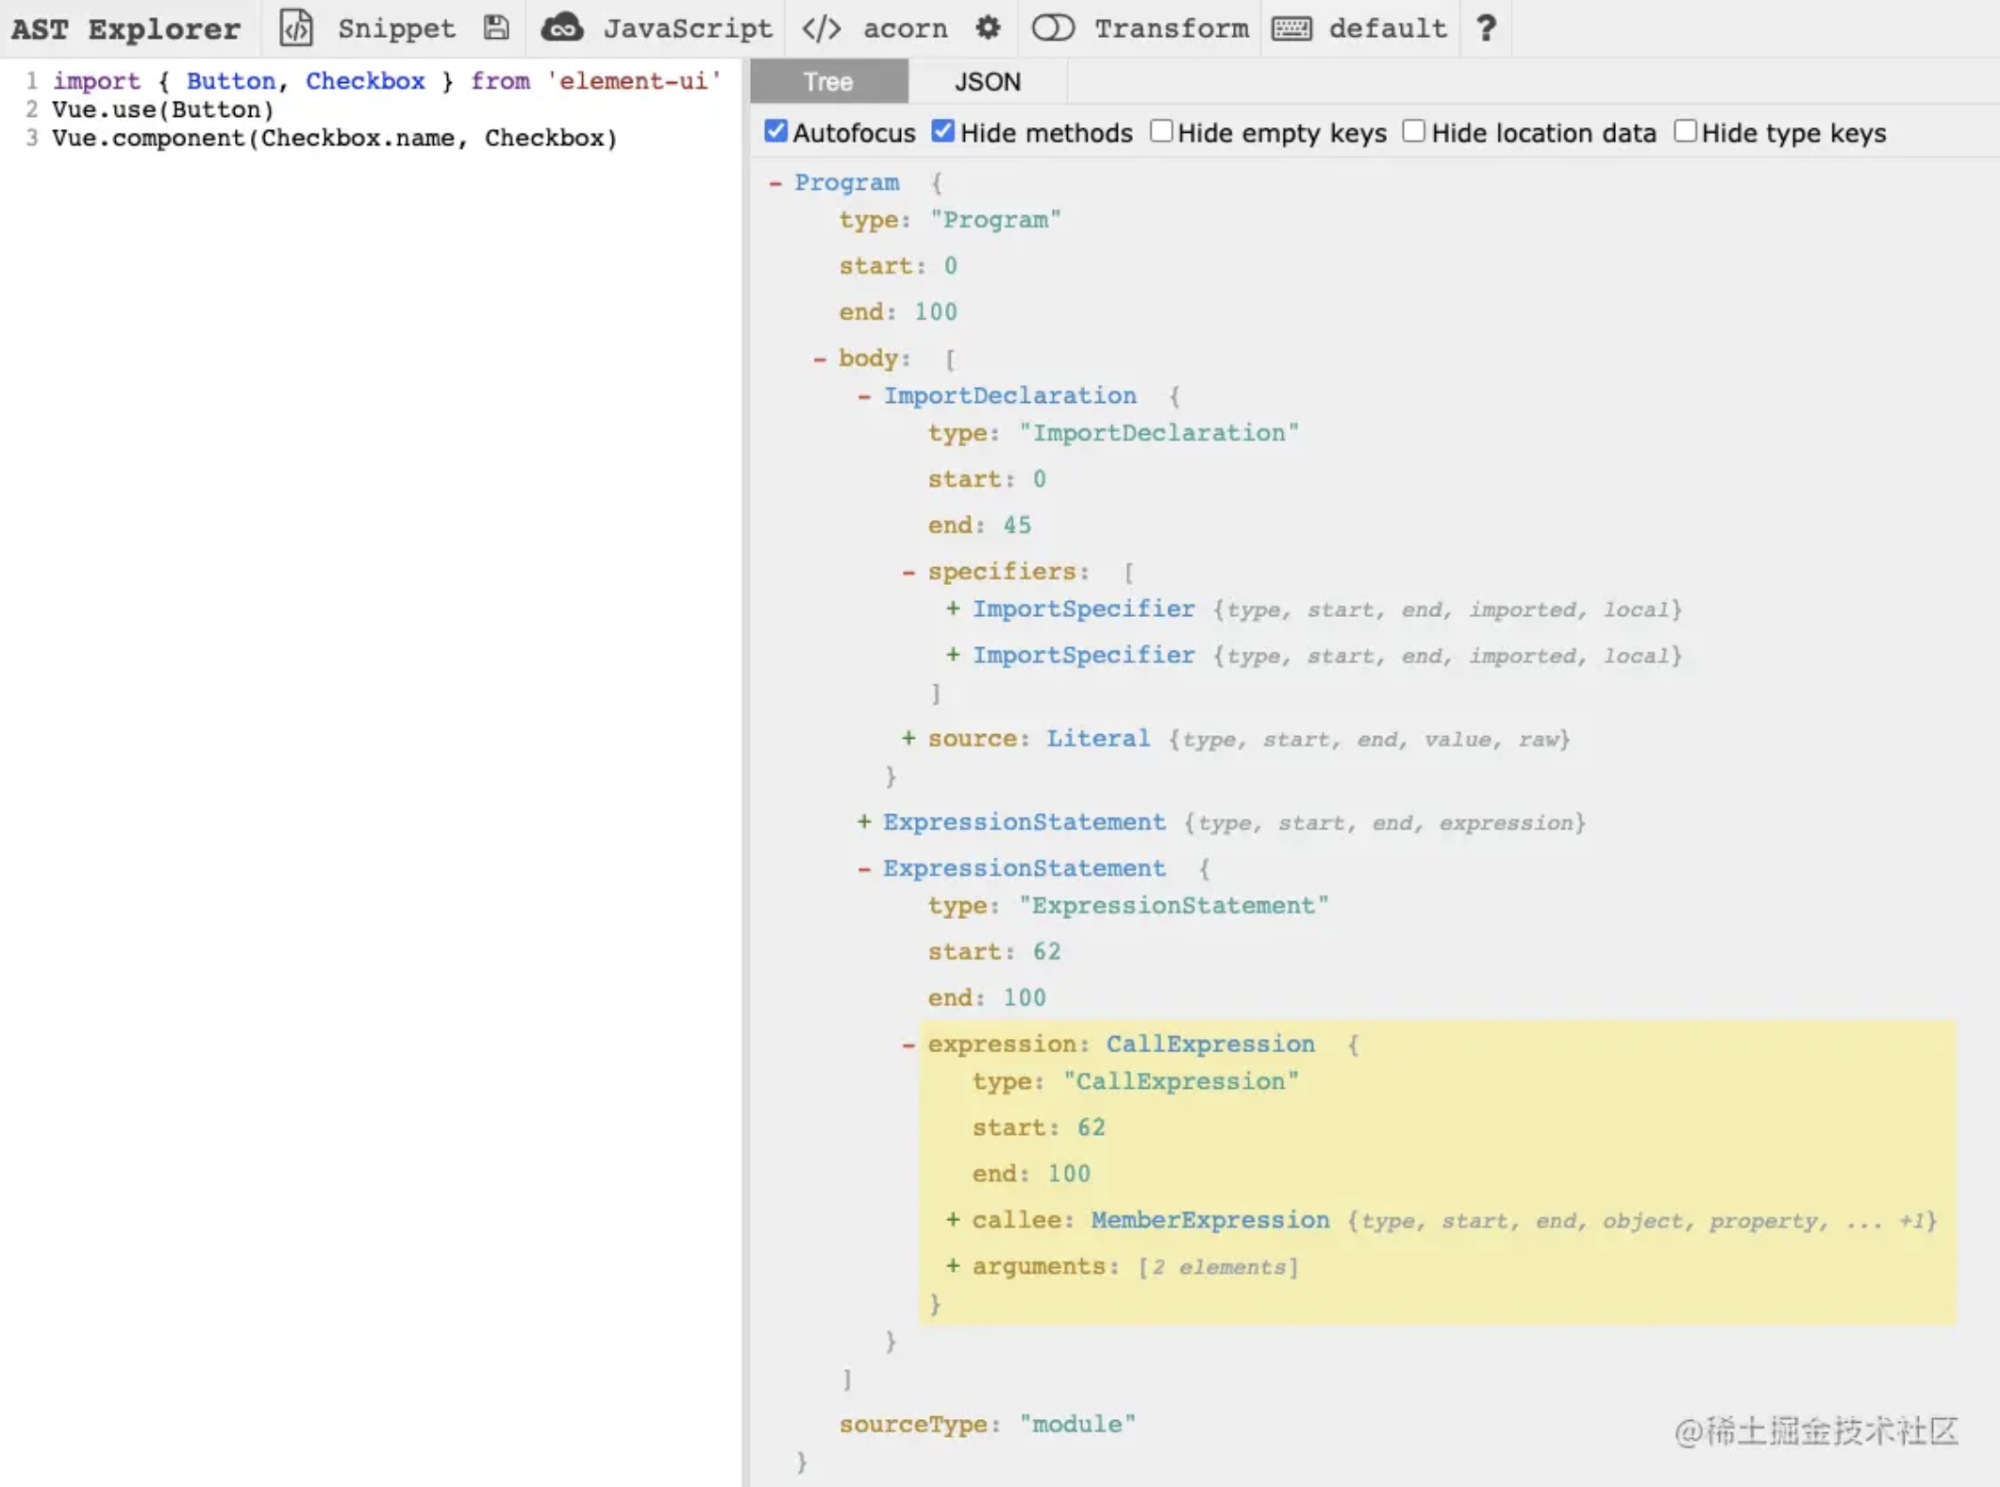
Task: Click the cloud fork icon
Action: [x=562, y=28]
